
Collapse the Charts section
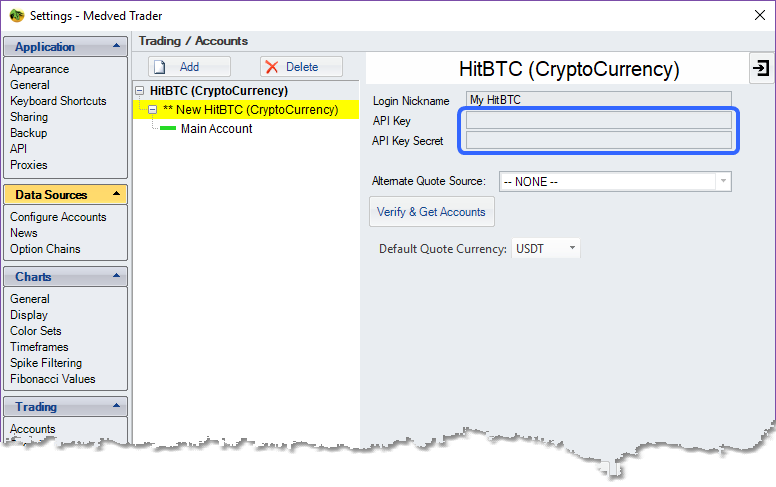tap(116, 276)
